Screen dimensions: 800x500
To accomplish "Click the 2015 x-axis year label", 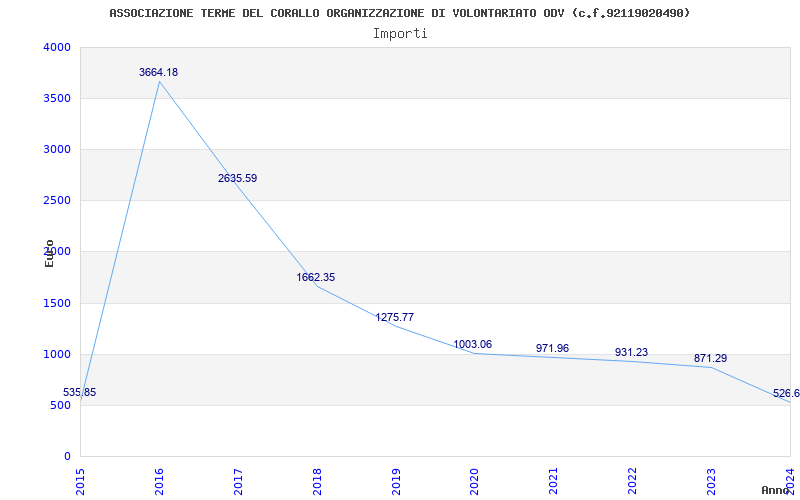I will point(80,482).
